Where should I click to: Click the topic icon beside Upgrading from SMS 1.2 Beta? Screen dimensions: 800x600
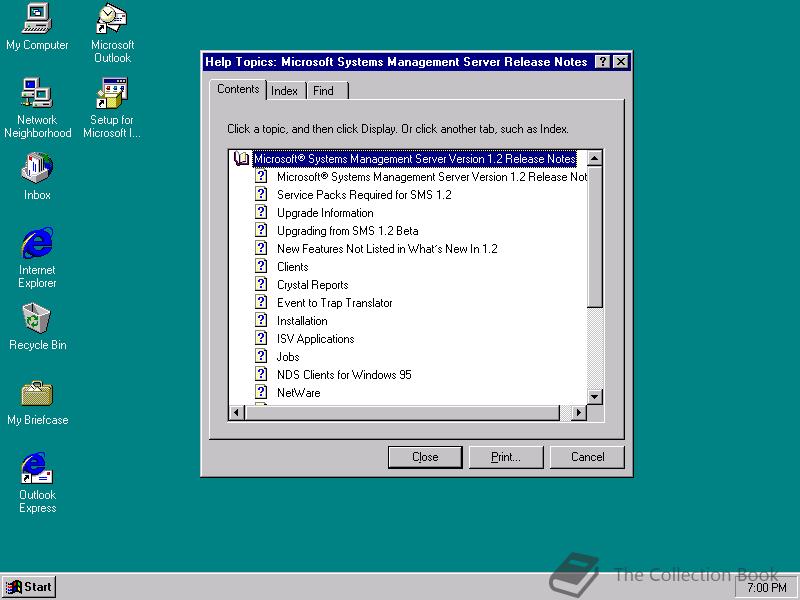point(261,230)
